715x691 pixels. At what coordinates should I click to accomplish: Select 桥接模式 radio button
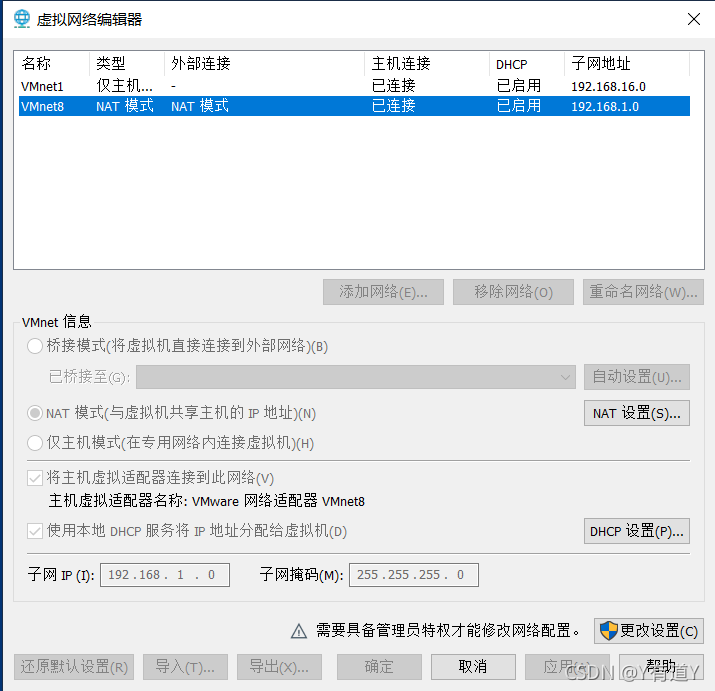(35, 346)
